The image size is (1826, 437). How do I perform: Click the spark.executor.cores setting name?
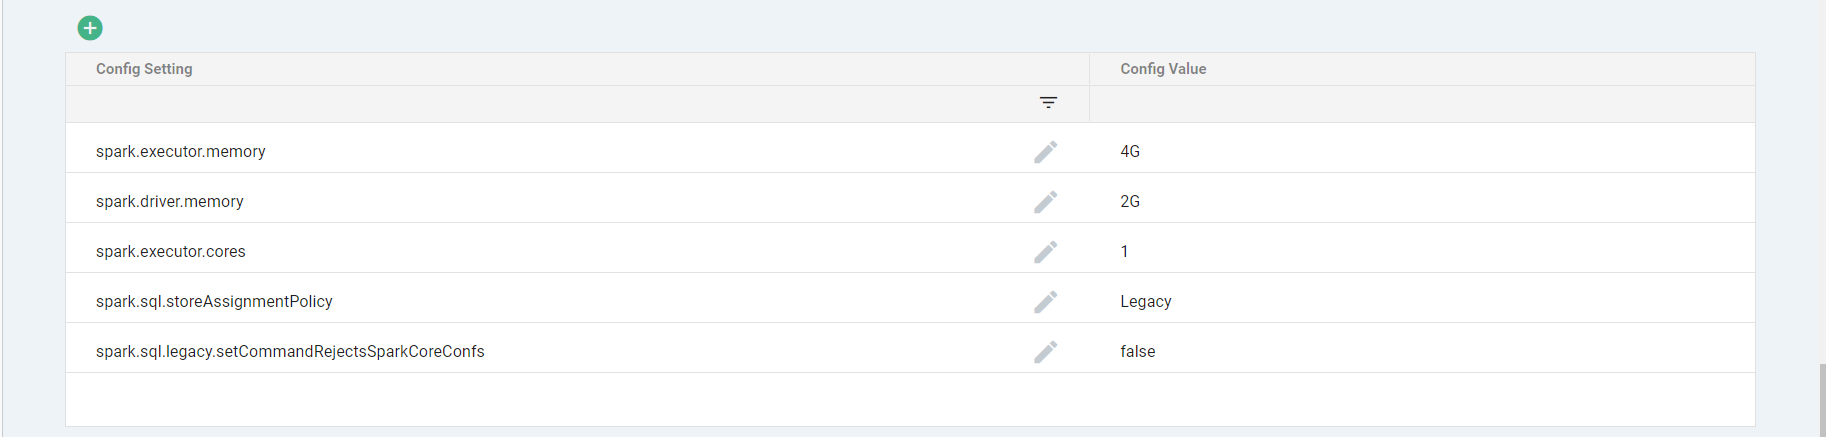coord(171,252)
